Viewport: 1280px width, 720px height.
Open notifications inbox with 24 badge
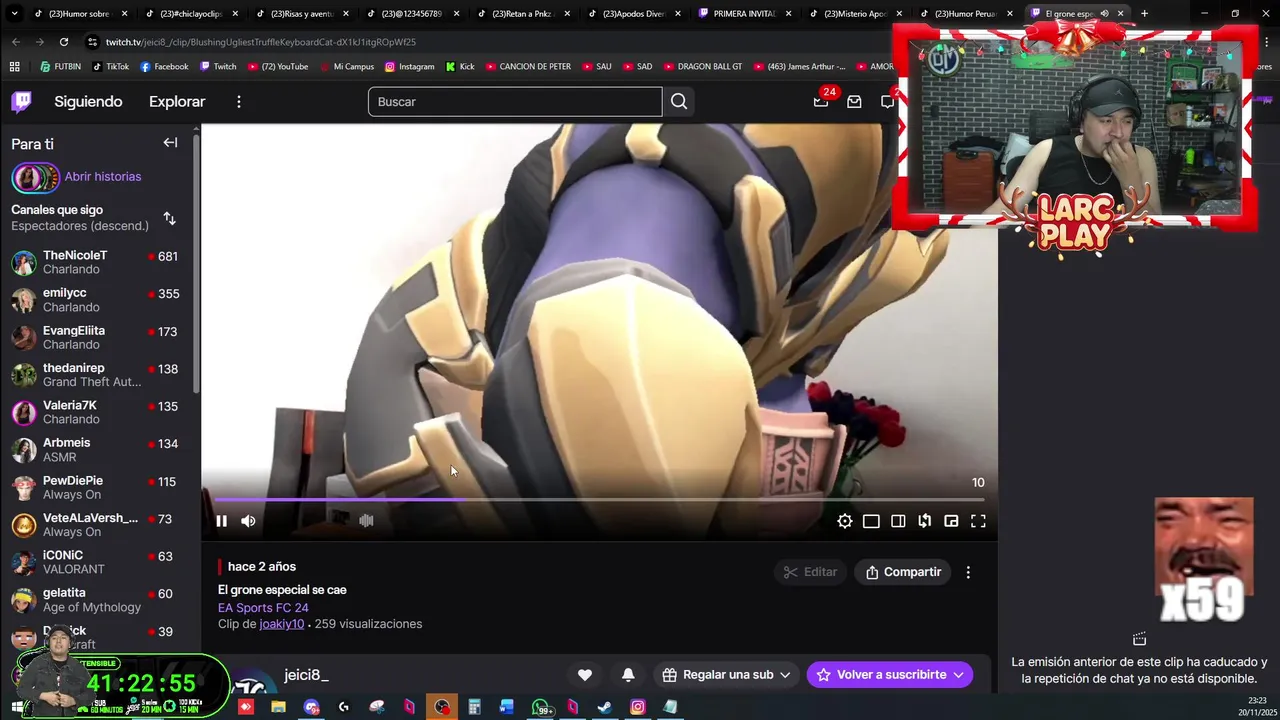tap(821, 101)
